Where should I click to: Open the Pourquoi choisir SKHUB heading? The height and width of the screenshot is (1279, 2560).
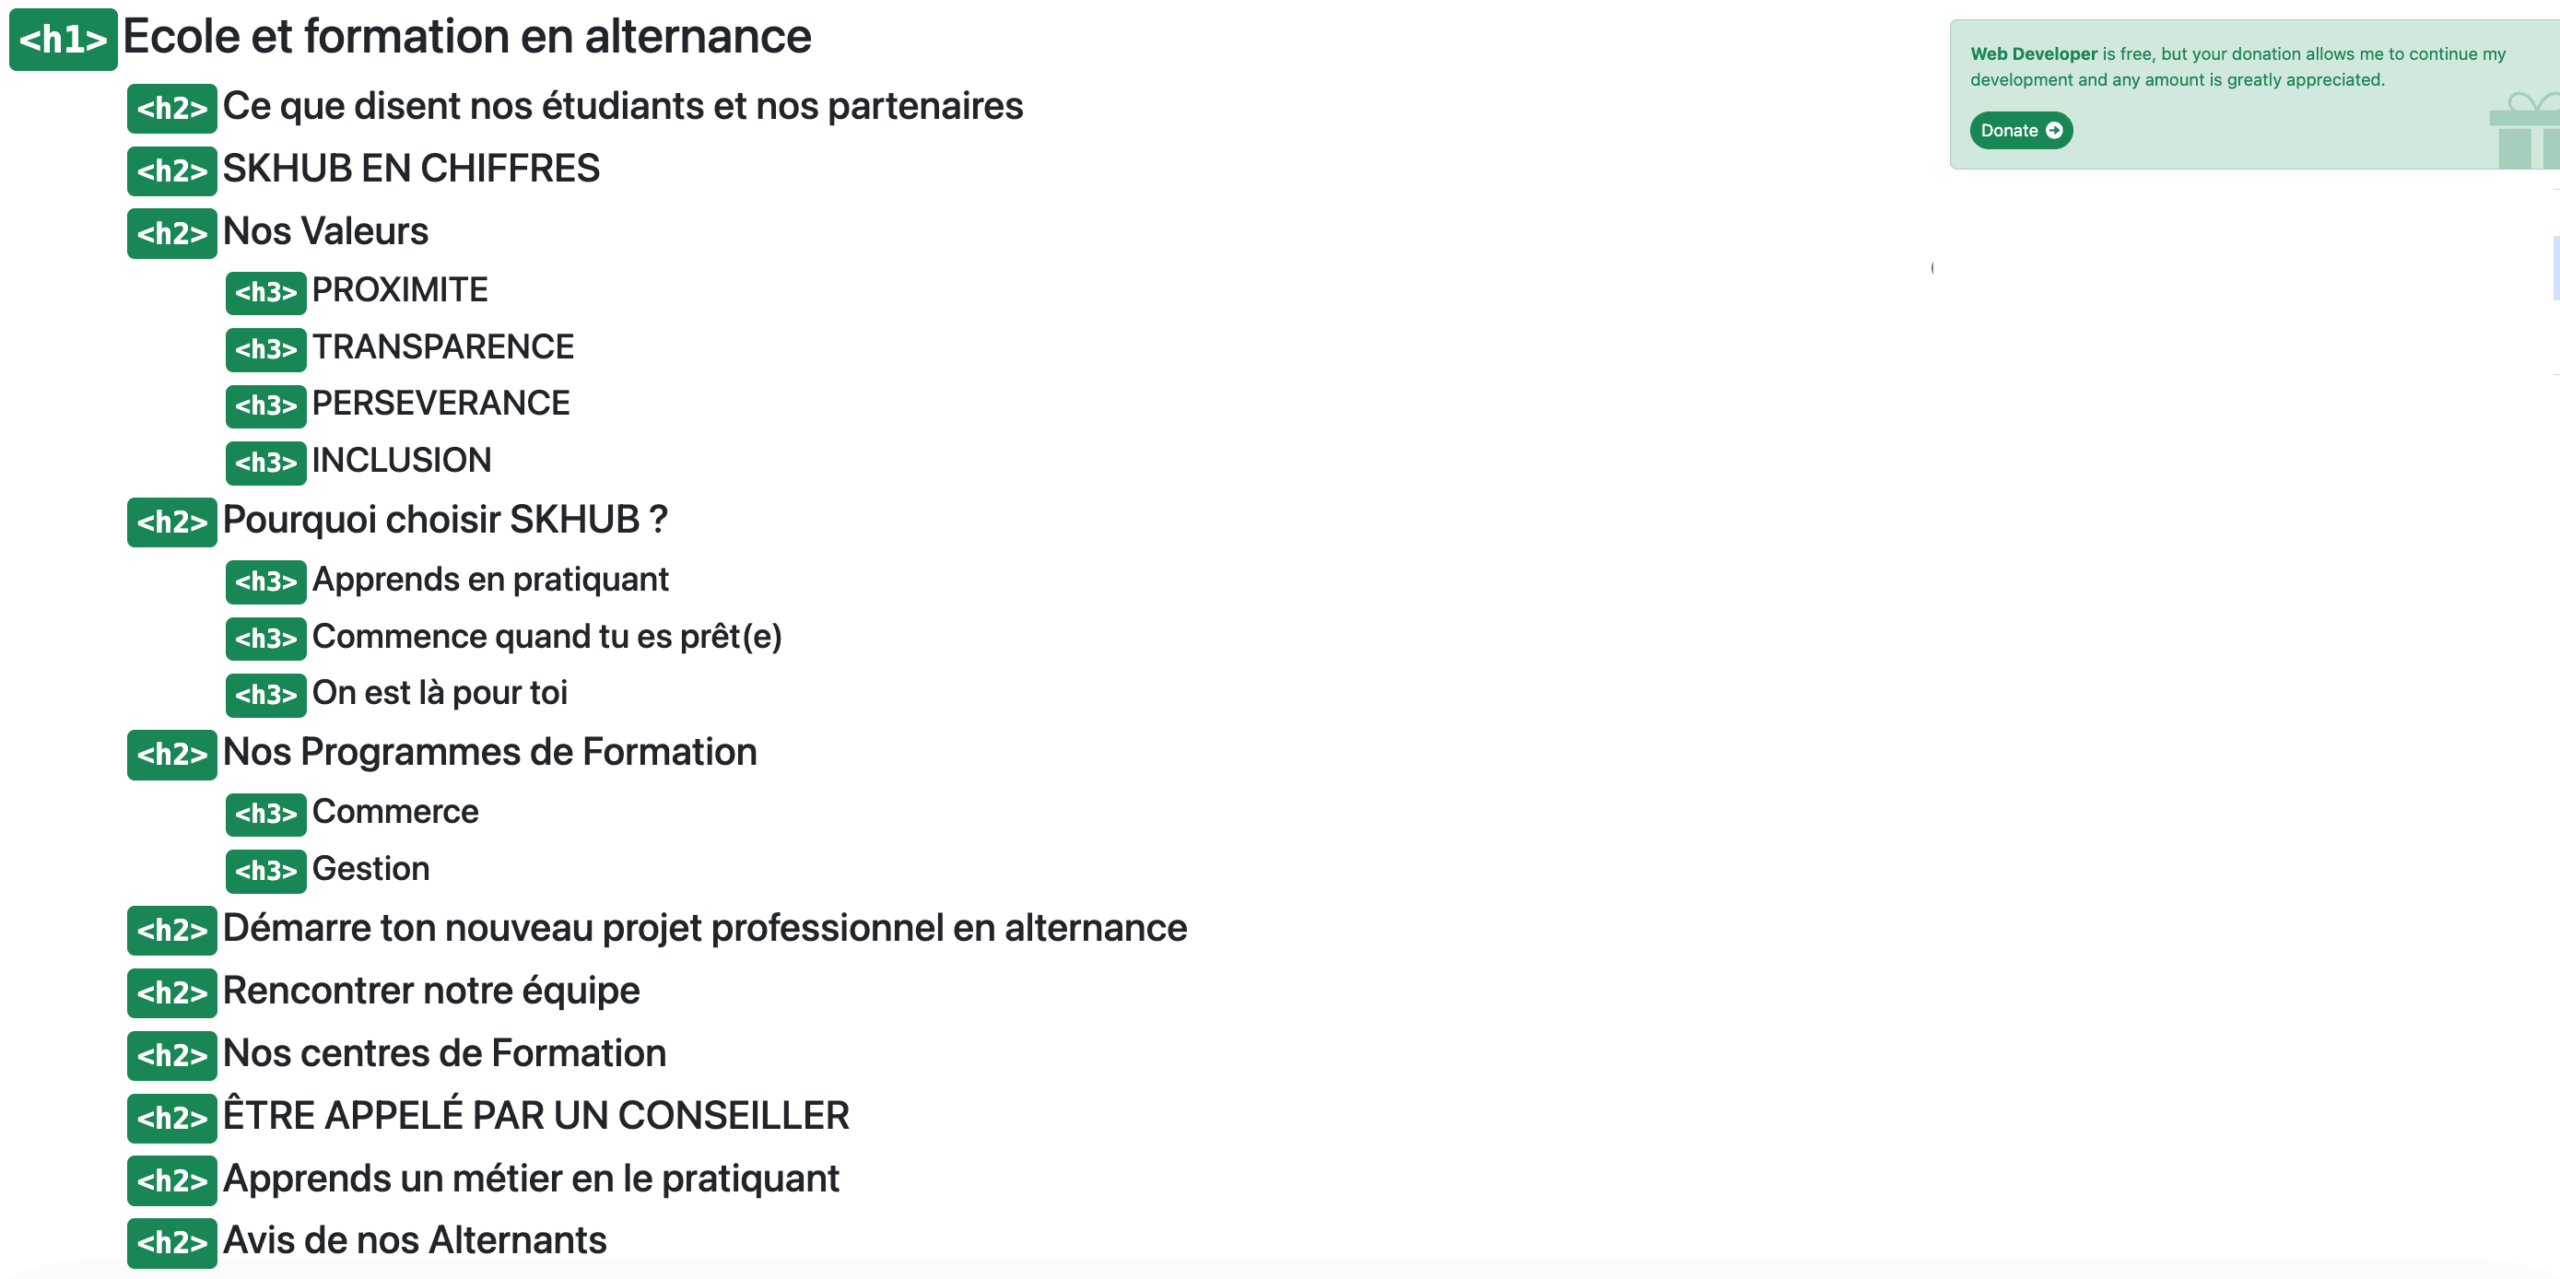pyautogui.click(x=445, y=519)
